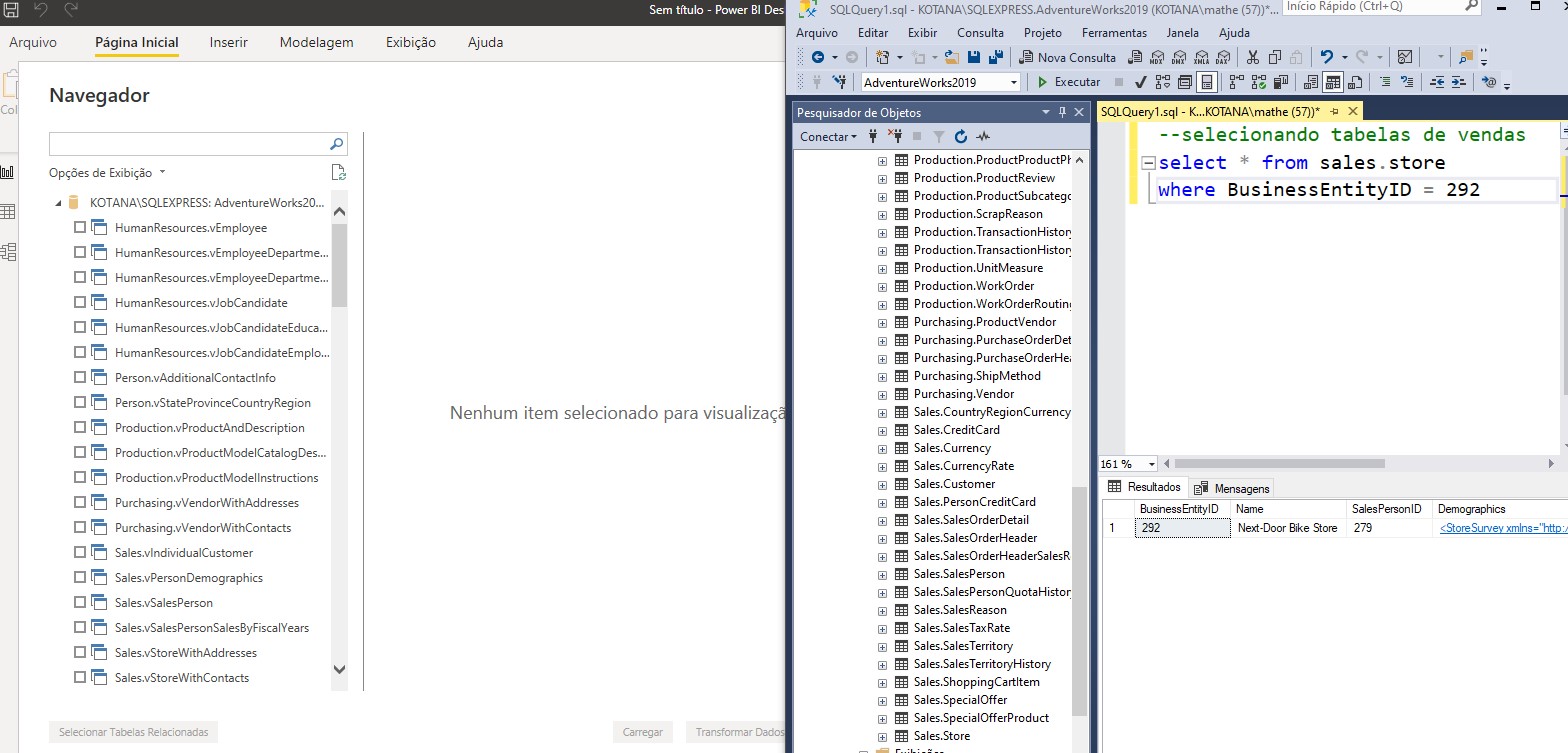Click the Results to Text icon
Image resolution: width=1568 pixels, height=753 pixels.
(1311, 82)
